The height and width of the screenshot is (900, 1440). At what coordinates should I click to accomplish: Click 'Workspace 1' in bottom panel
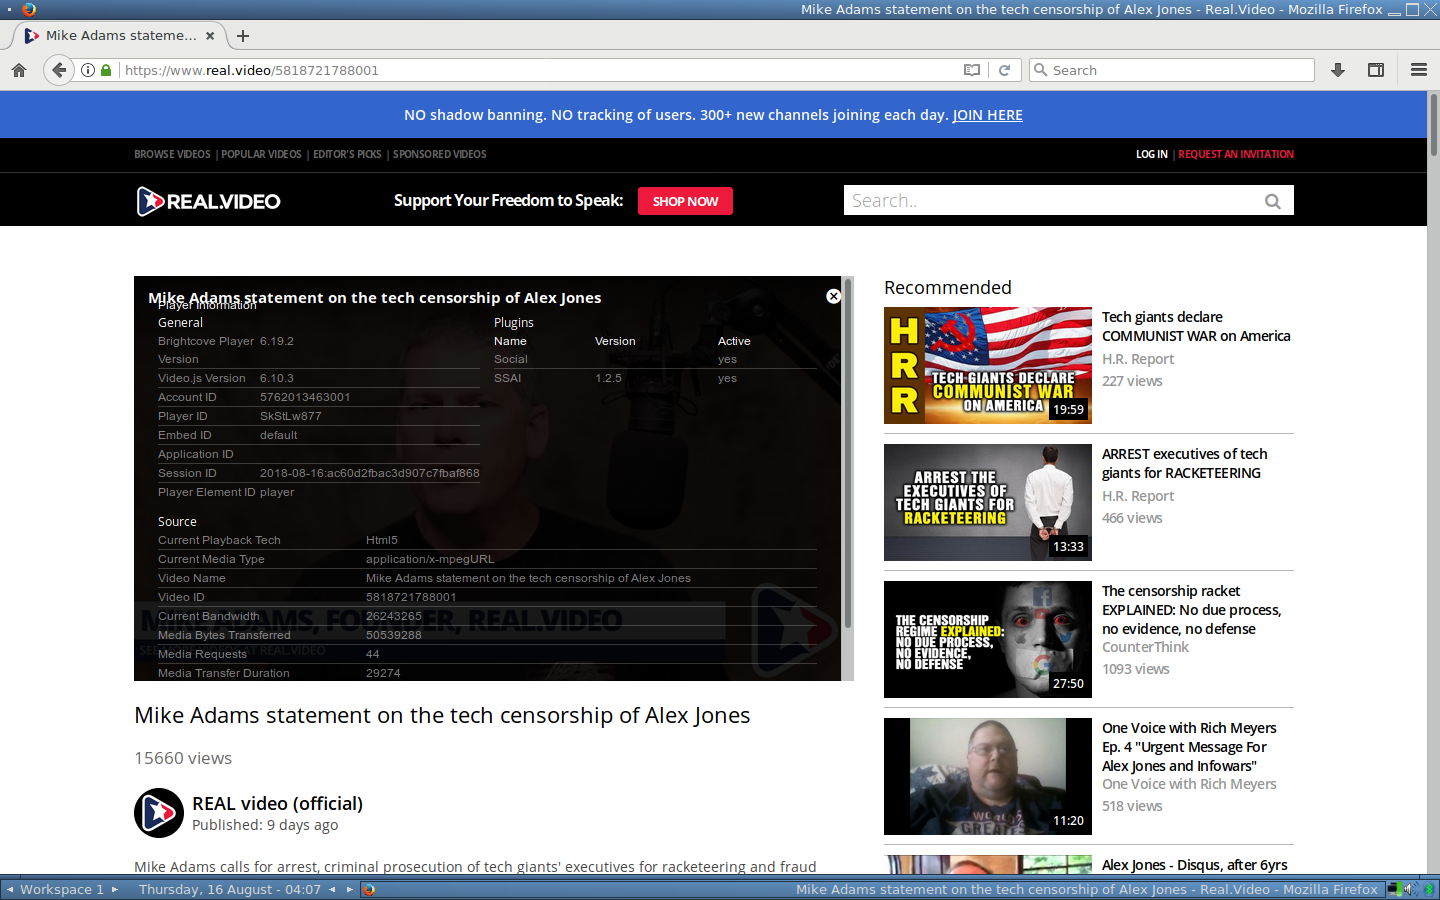click(x=62, y=889)
